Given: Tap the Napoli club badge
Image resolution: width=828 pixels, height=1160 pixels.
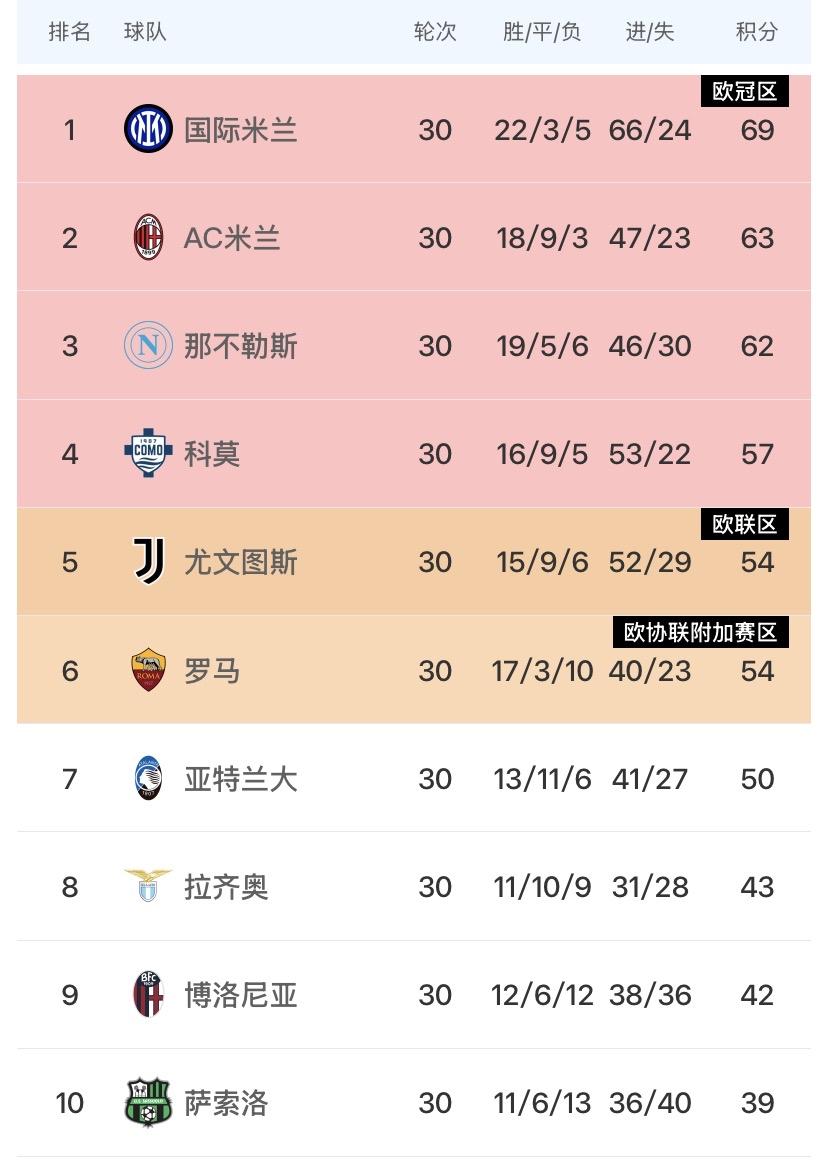Looking at the screenshot, I should coord(148,346).
